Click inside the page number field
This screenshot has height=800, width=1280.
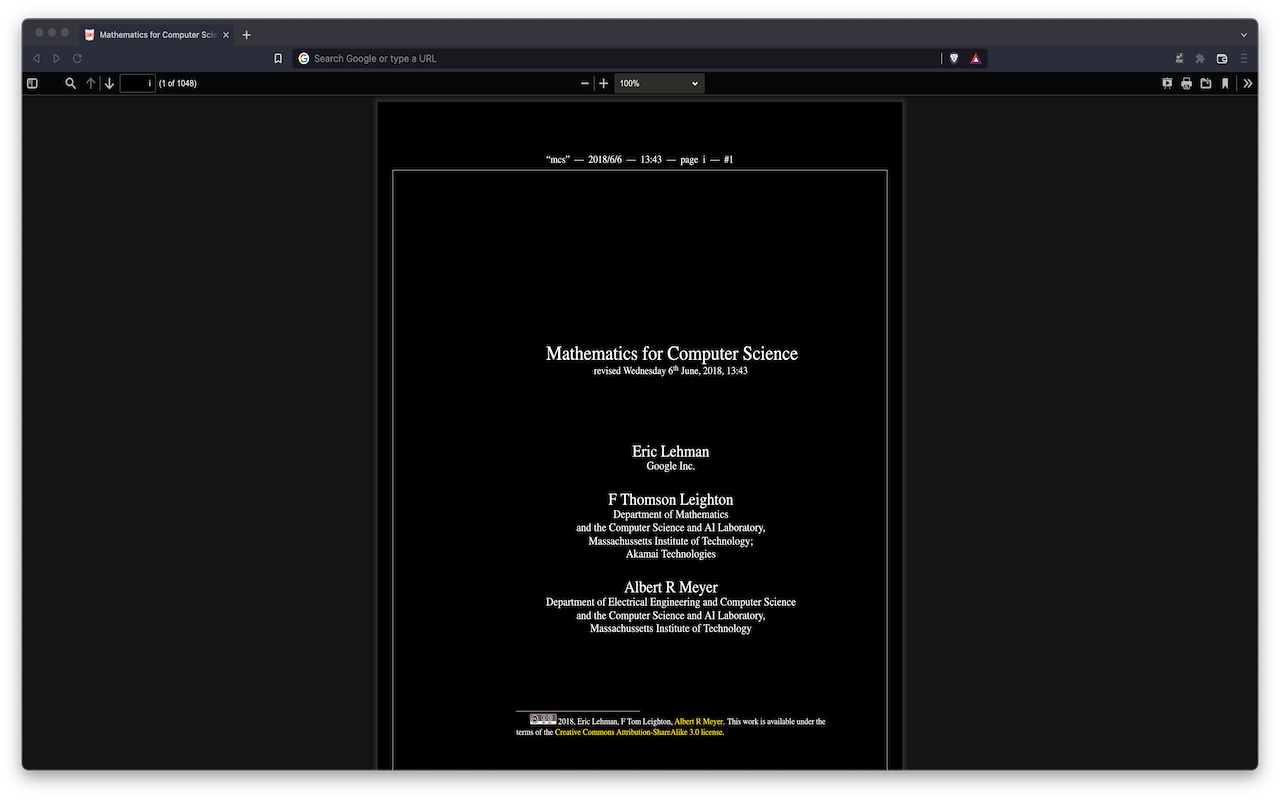[137, 83]
